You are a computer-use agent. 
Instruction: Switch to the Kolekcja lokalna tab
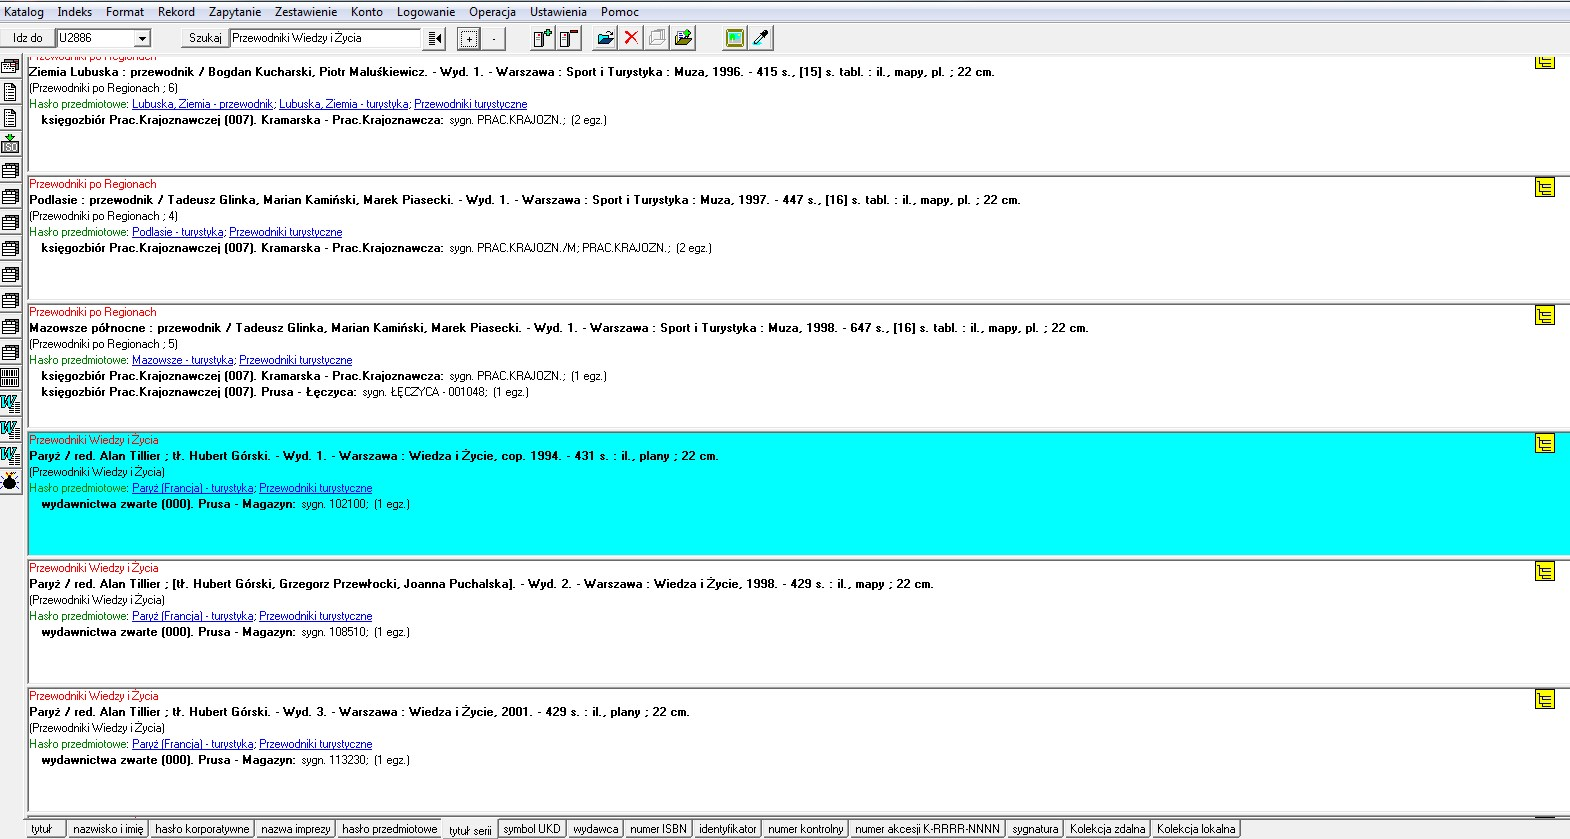(1196, 829)
